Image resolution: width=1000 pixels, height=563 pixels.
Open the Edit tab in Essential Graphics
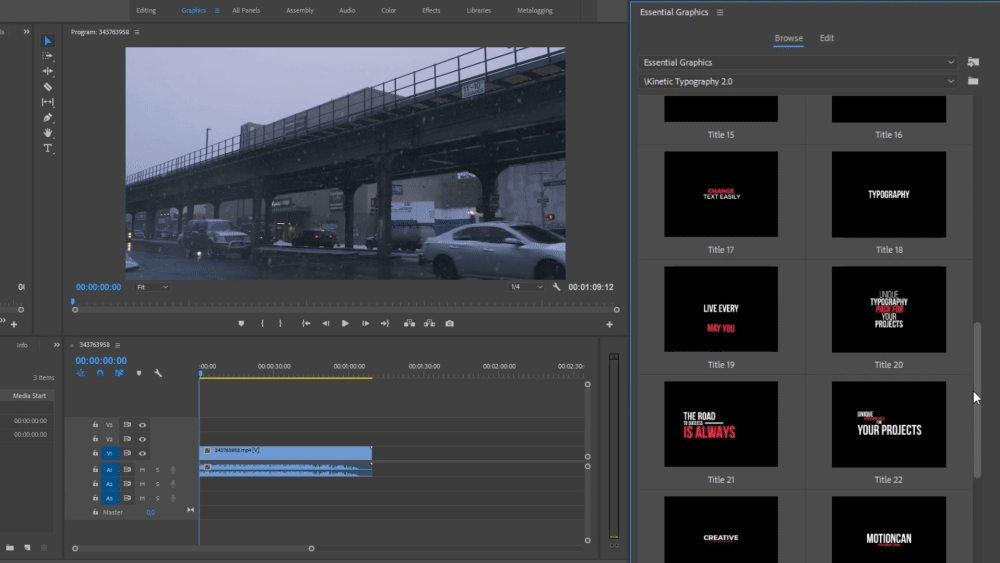click(x=827, y=38)
